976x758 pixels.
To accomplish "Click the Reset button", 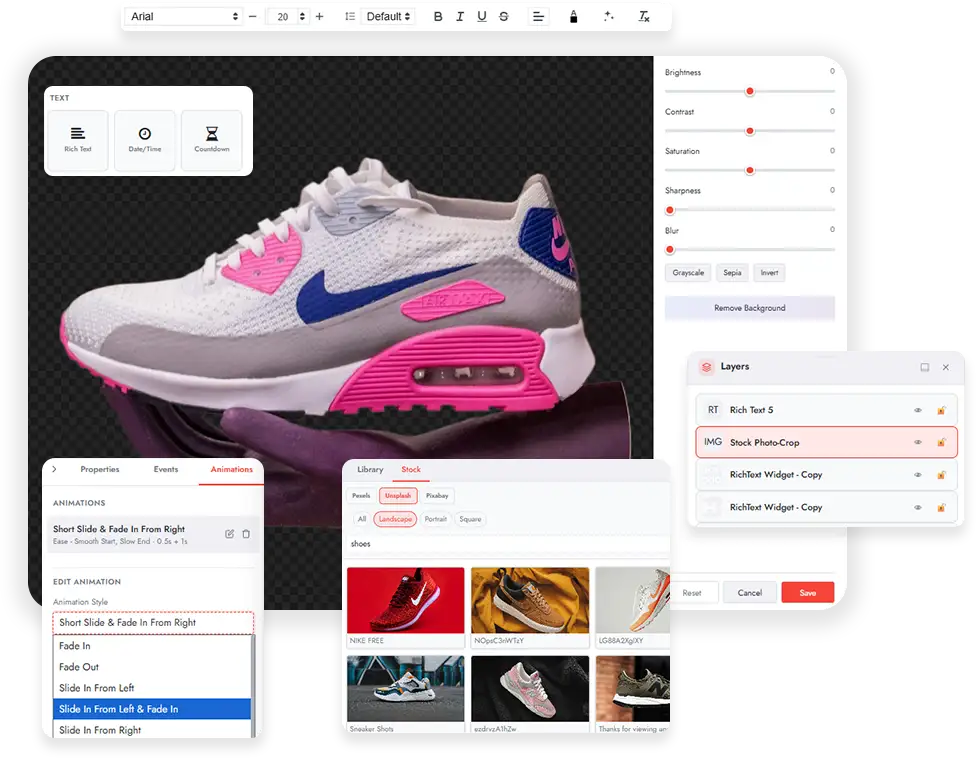I will 692,592.
